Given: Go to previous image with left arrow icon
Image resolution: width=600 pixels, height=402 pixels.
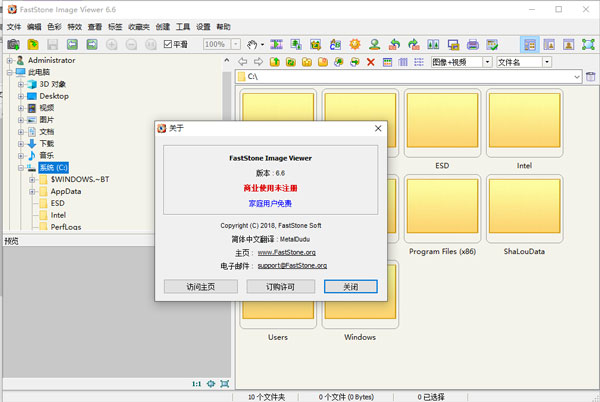Looking at the screenshot, I should [x=72, y=45].
